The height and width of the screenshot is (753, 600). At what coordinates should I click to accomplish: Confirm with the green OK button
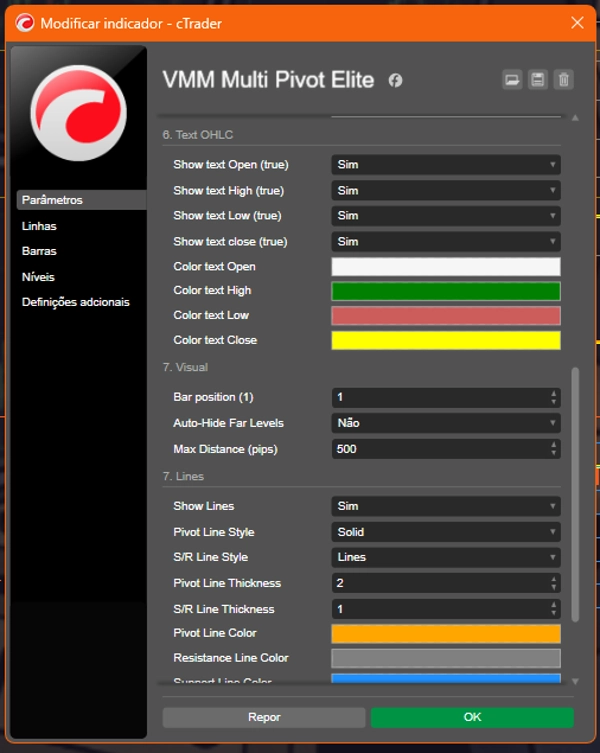(472, 717)
